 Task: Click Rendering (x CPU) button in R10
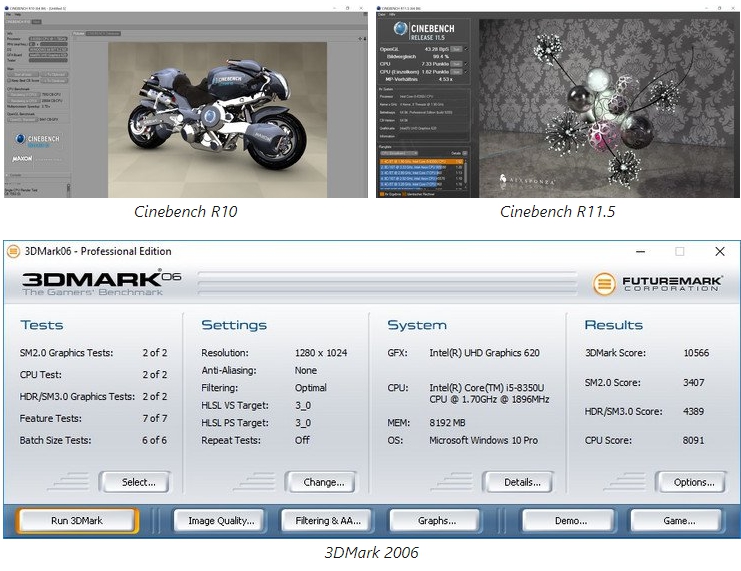pyautogui.click(x=24, y=101)
